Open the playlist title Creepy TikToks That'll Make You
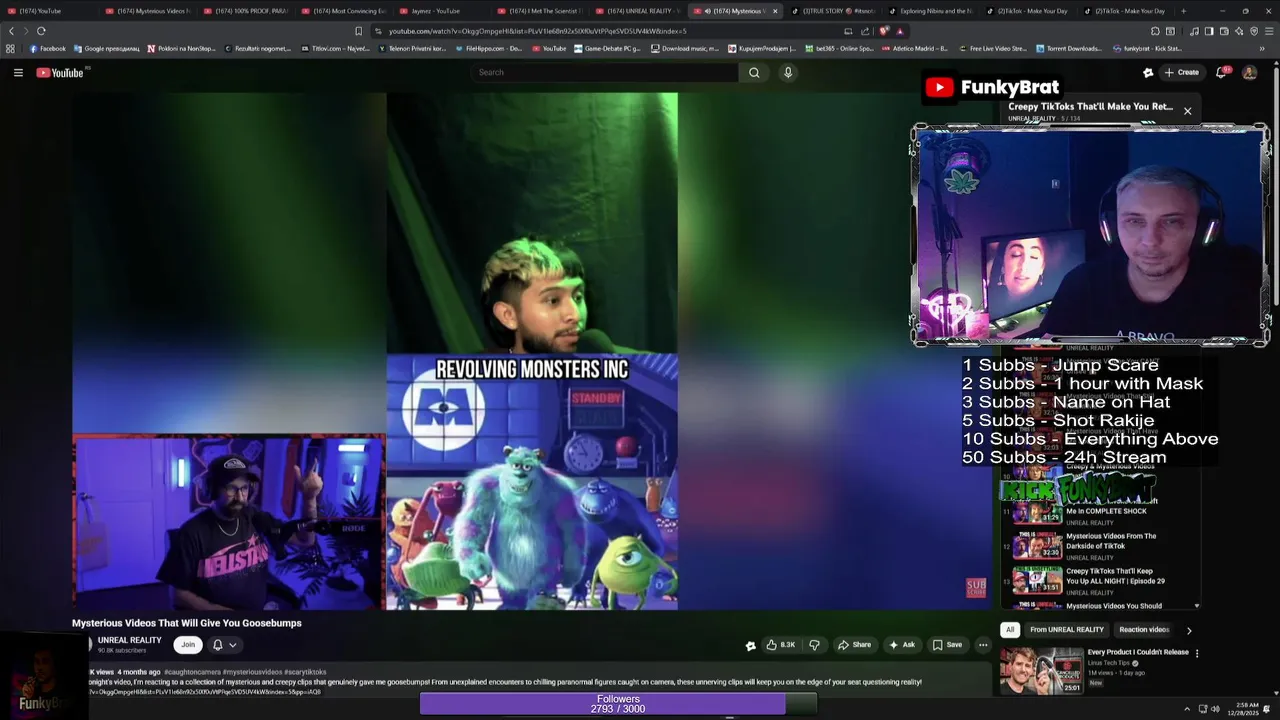 pos(1090,106)
